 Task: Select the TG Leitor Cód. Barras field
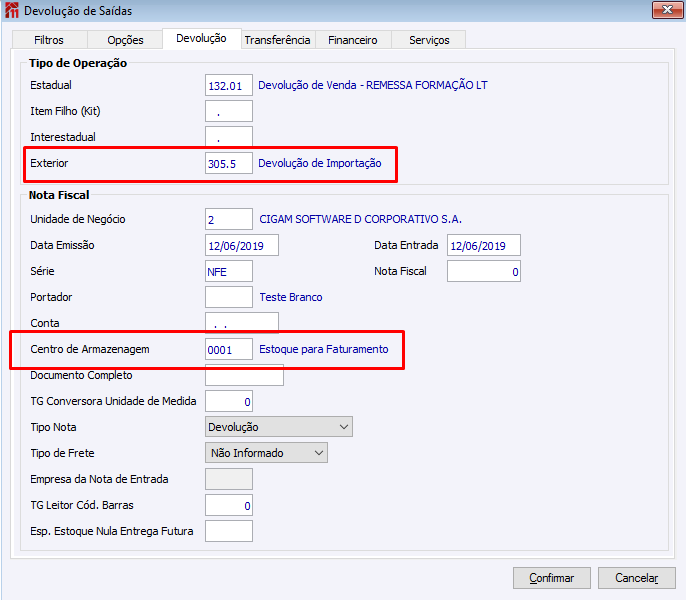[229, 505]
